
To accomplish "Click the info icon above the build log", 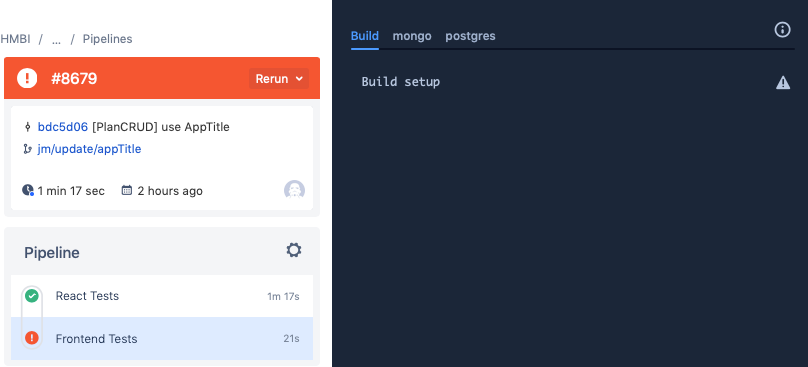I will [x=782, y=30].
